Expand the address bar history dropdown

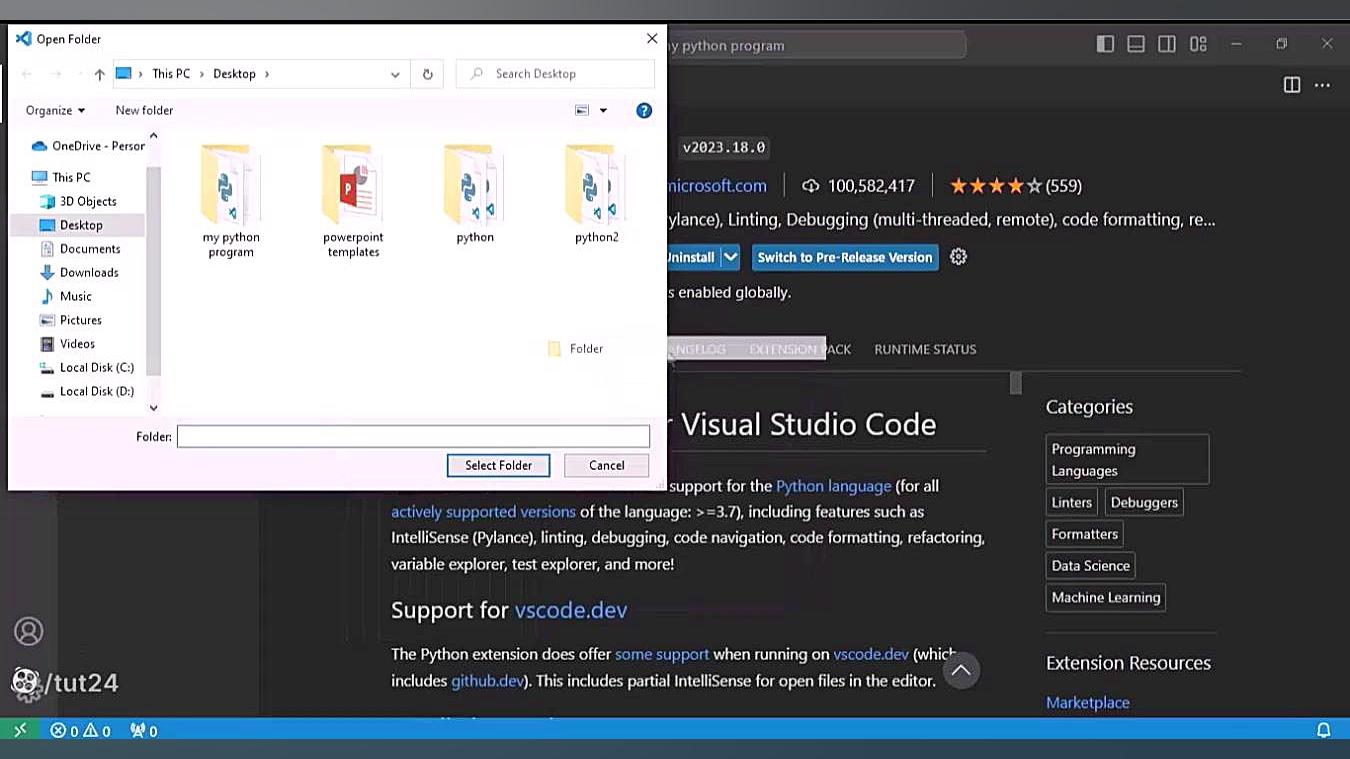(x=395, y=74)
